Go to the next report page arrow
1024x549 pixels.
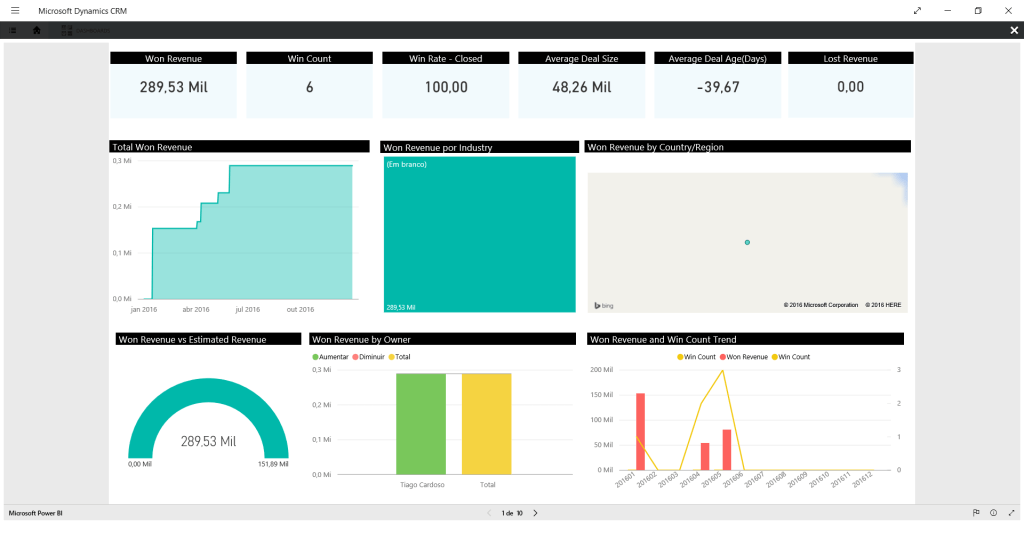536,513
